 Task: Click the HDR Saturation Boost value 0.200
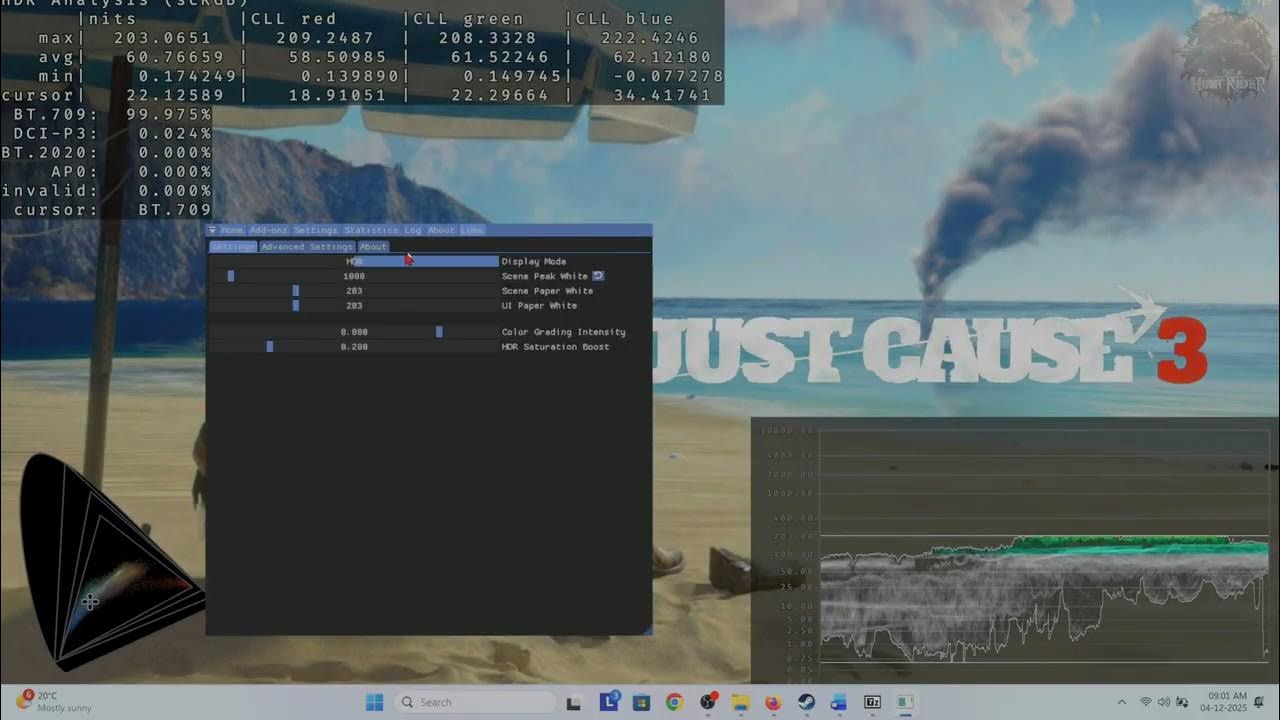[354, 347]
